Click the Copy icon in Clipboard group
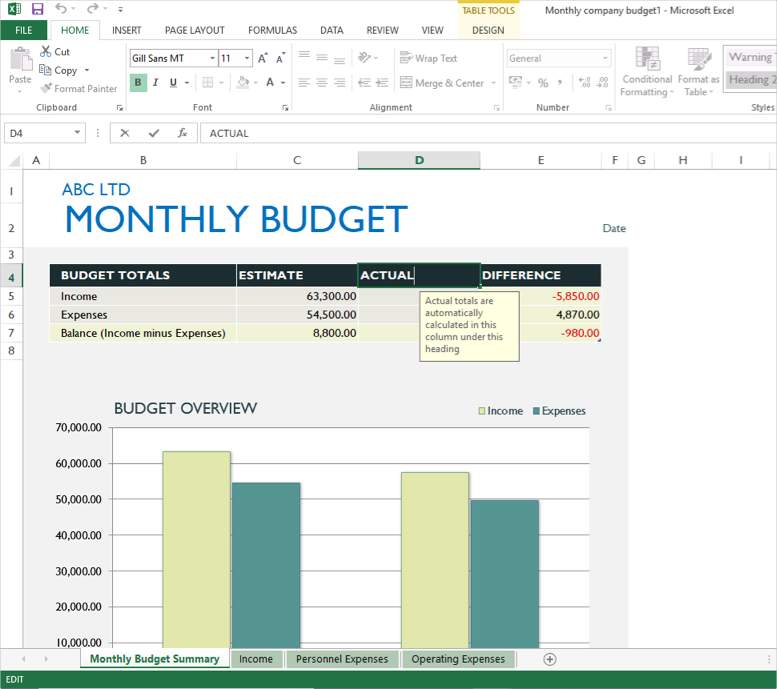 (46, 70)
